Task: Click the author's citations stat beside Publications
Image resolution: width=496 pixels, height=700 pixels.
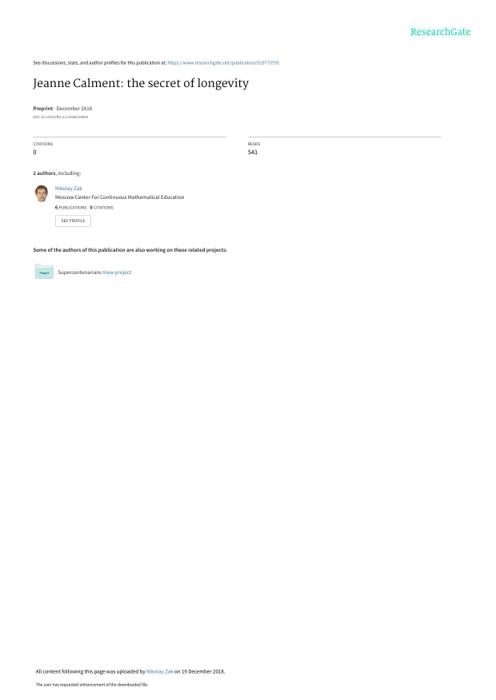Action: point(101,208)
